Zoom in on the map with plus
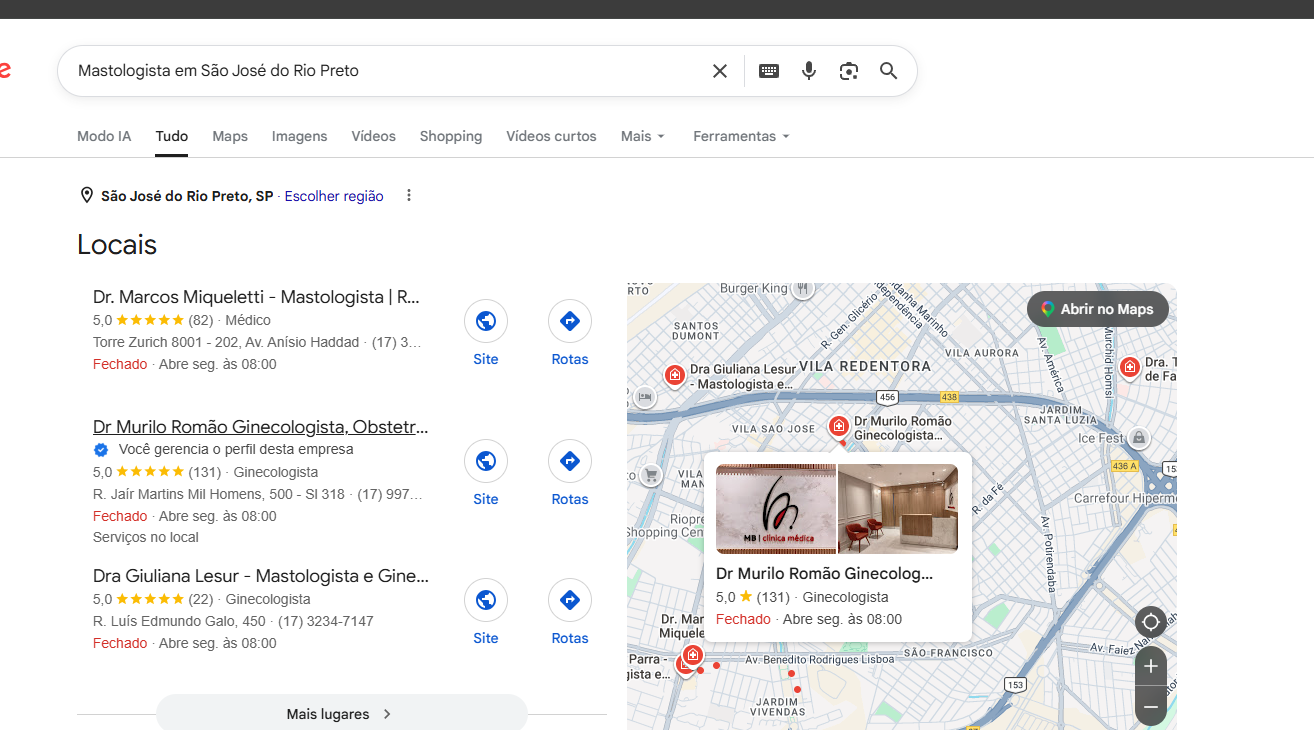 (x=1151, y=666)
